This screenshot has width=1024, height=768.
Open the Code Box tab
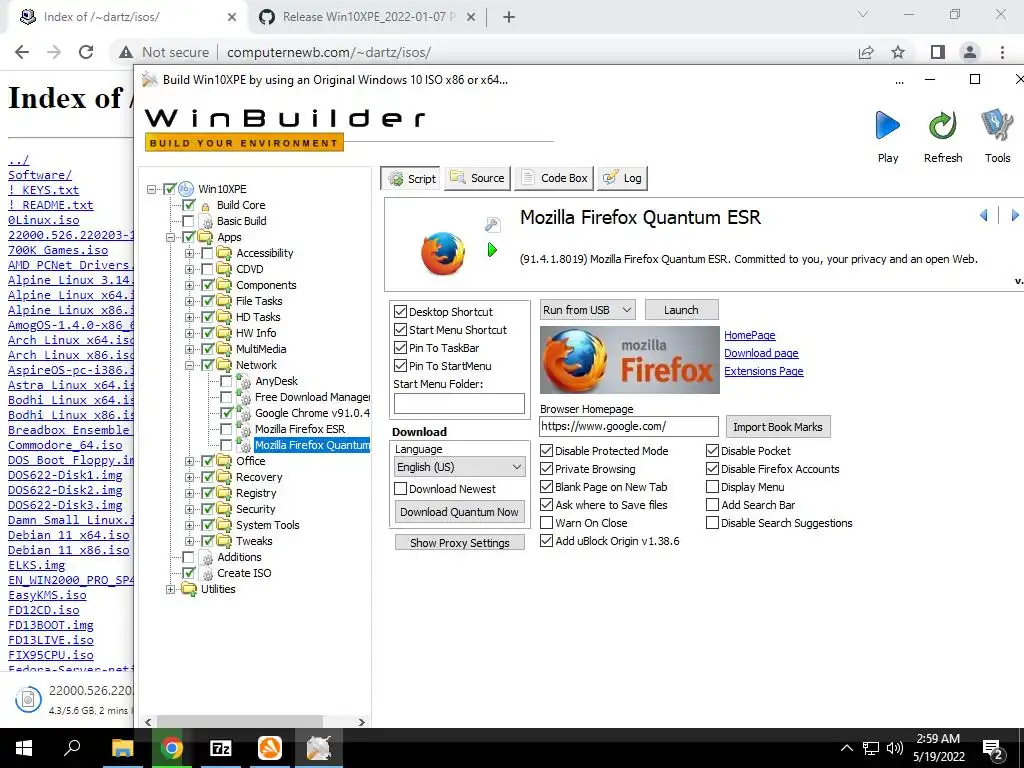click(554, 178)
